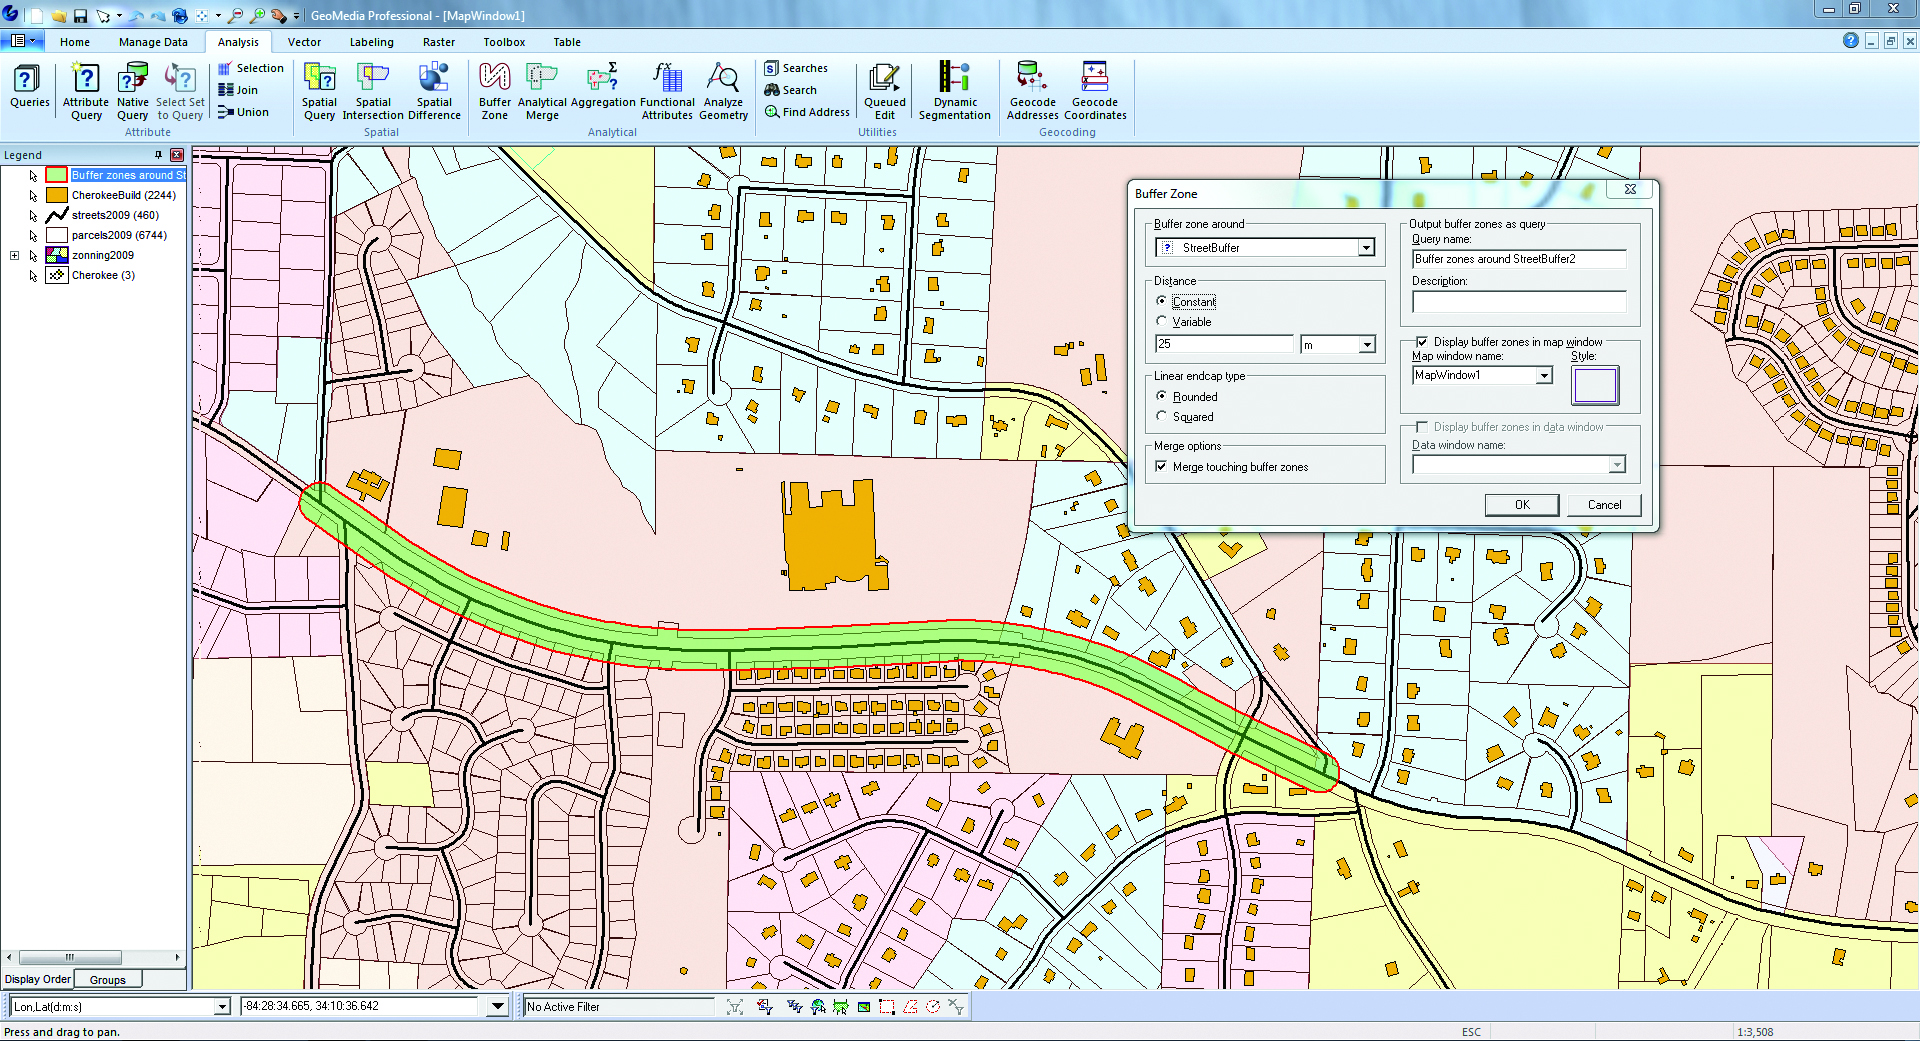Click the rectangular fence filter icon
The width and height of the screenshot is (1920, 1041).
coord(887,1007)
